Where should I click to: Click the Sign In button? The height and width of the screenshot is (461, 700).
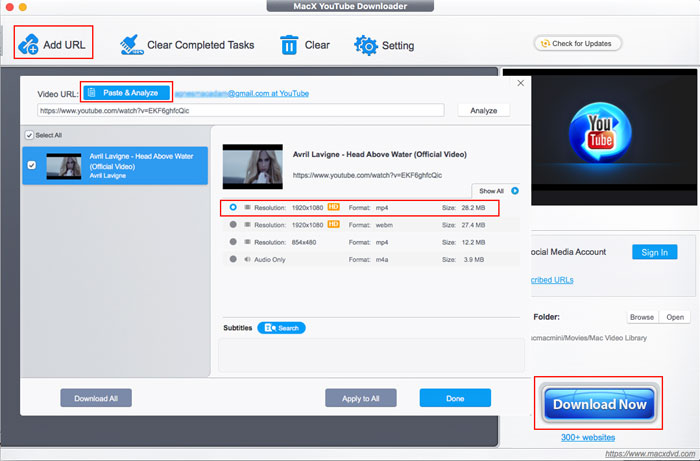[x=654, y=252]
